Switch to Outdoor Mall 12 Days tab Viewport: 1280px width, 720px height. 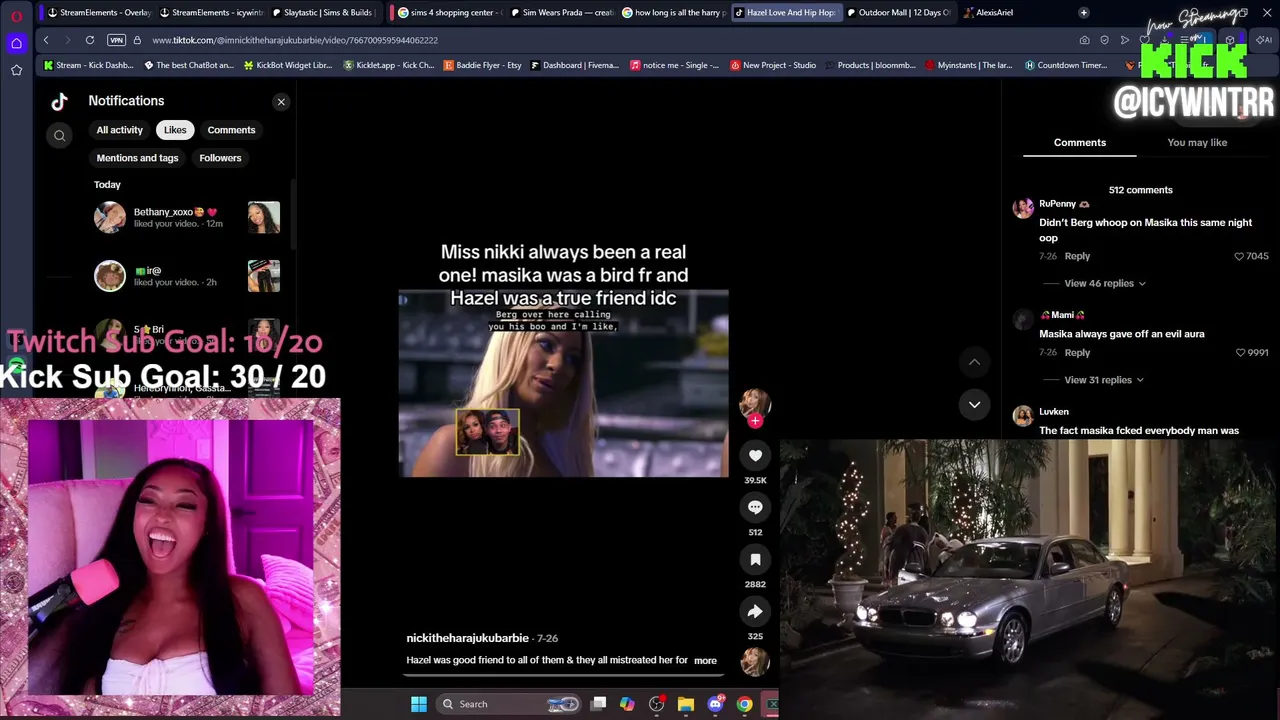tap(897, 13)
